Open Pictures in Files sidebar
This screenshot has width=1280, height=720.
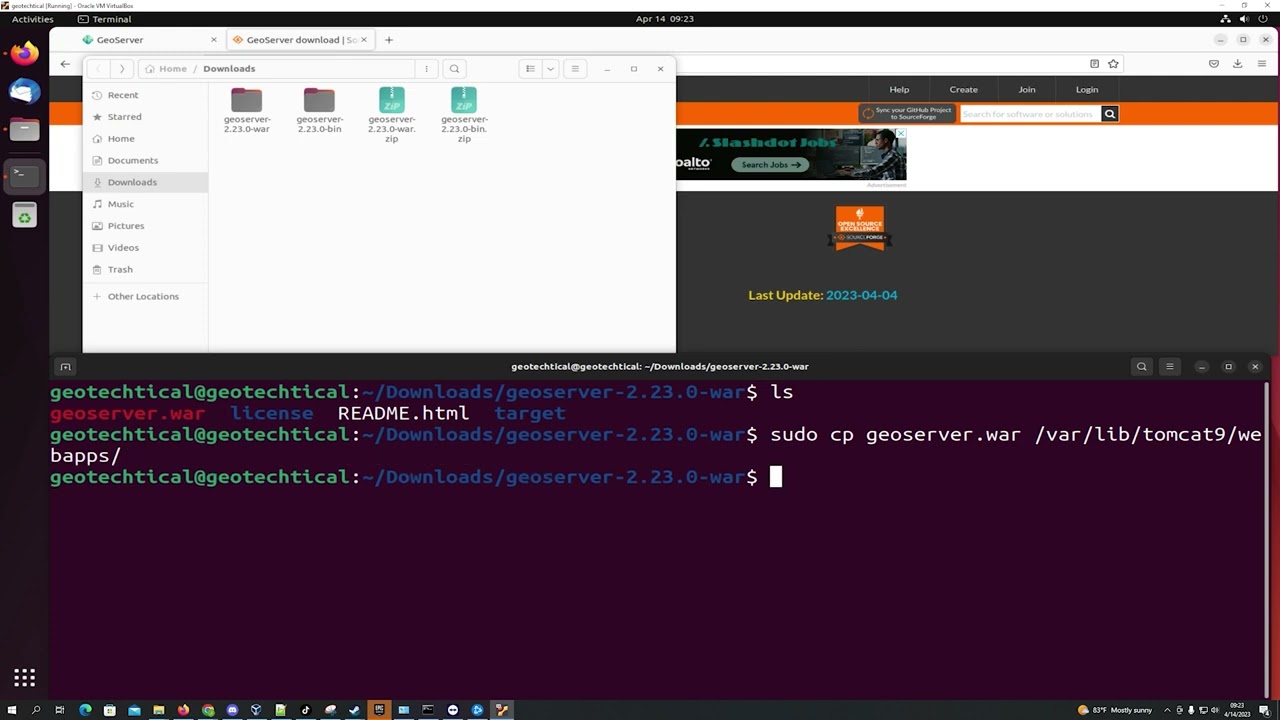tap(145, 226)
